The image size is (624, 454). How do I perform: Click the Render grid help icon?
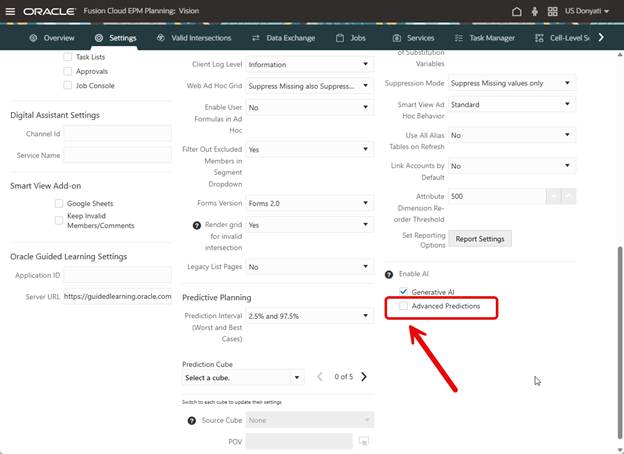click(x=196, y=225)
